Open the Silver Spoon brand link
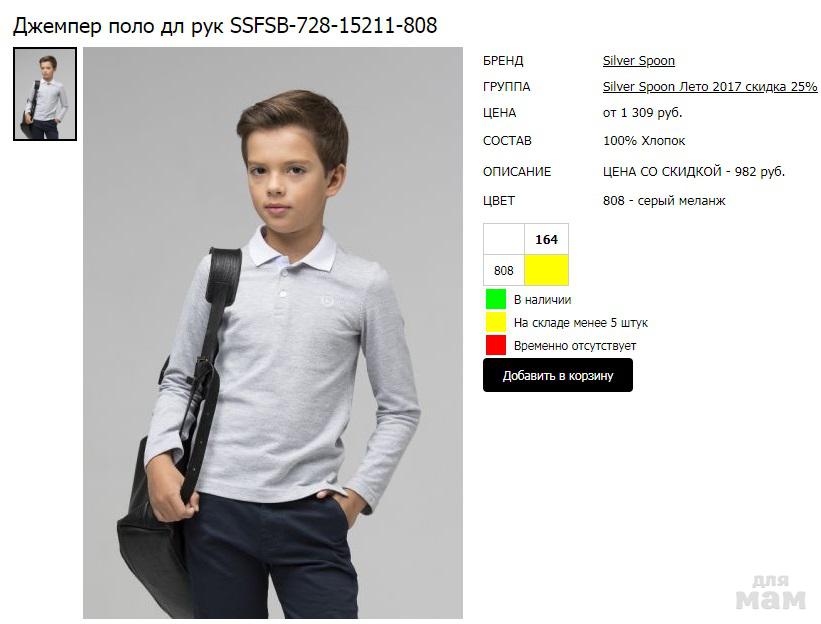Viewport: 821px width, 624px height. (638, 61)
